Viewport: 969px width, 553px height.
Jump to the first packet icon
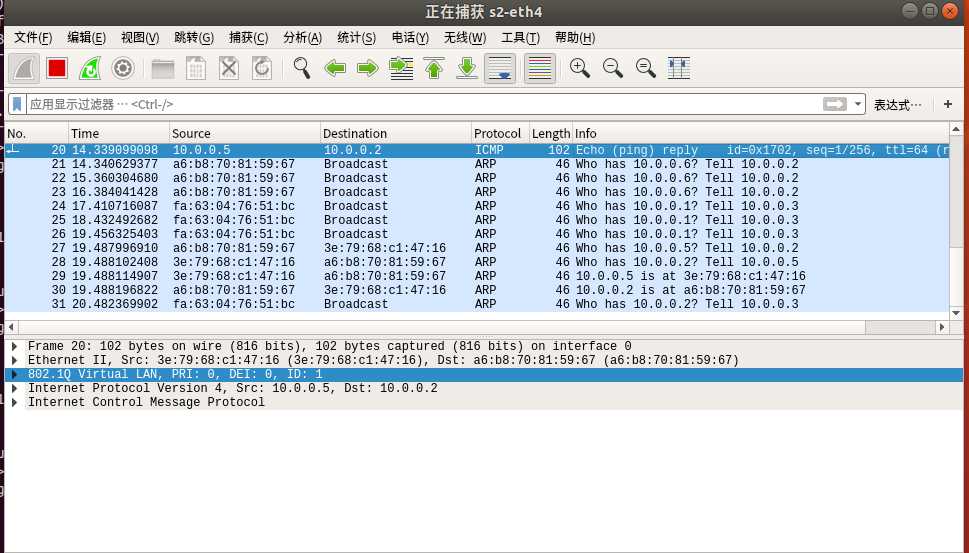[434, 68]
